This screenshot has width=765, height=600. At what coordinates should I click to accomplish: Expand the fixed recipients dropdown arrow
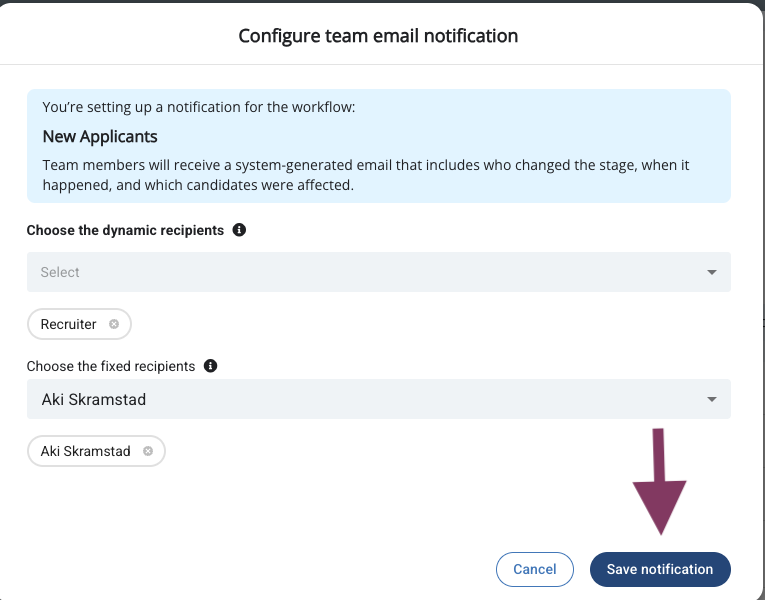point(711,400)
